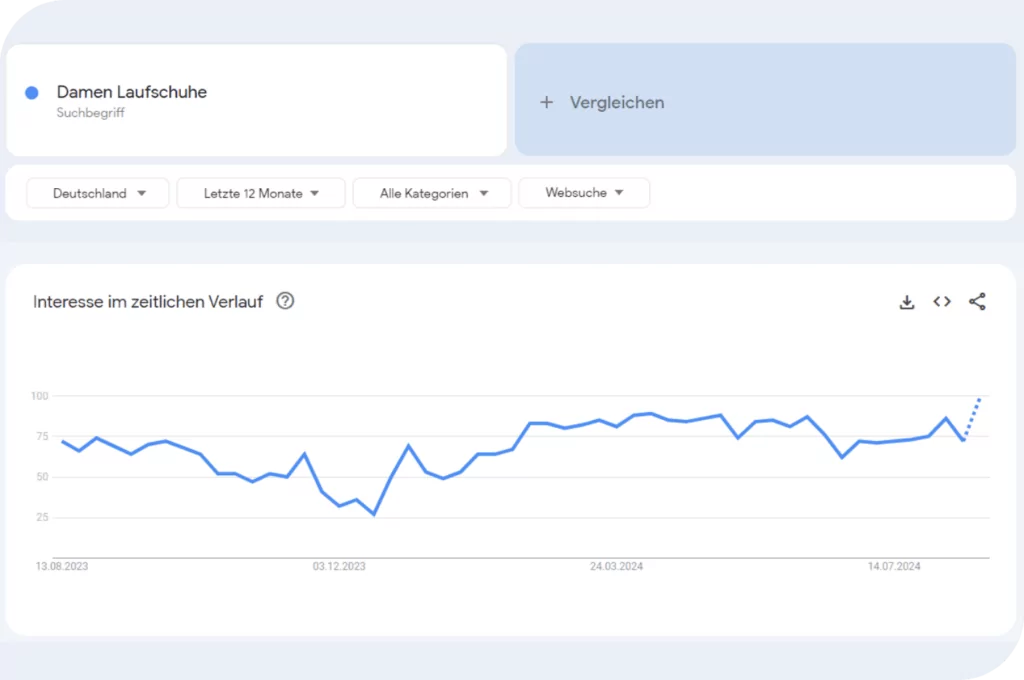Select the Suchbegriff label under the search term
The image size is (1024, 680).
[x=91, y=114]
